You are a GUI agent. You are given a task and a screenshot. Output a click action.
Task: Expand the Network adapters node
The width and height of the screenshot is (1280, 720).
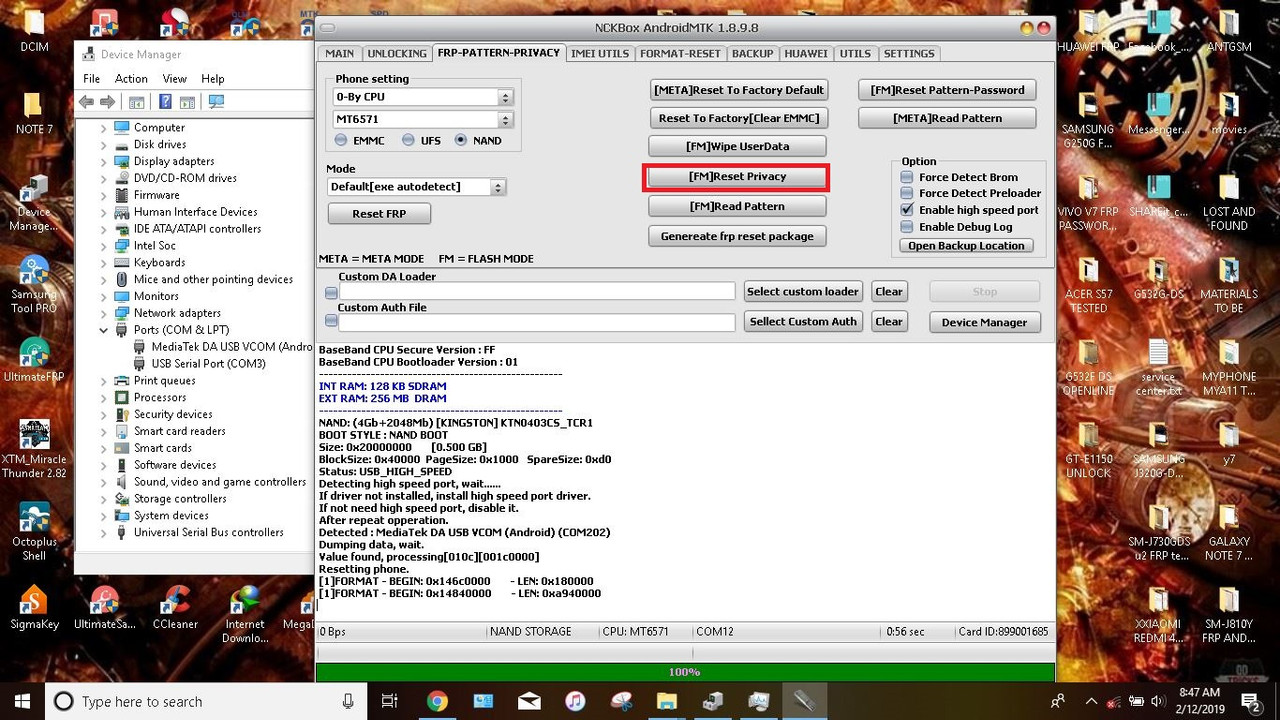[103, 313]
